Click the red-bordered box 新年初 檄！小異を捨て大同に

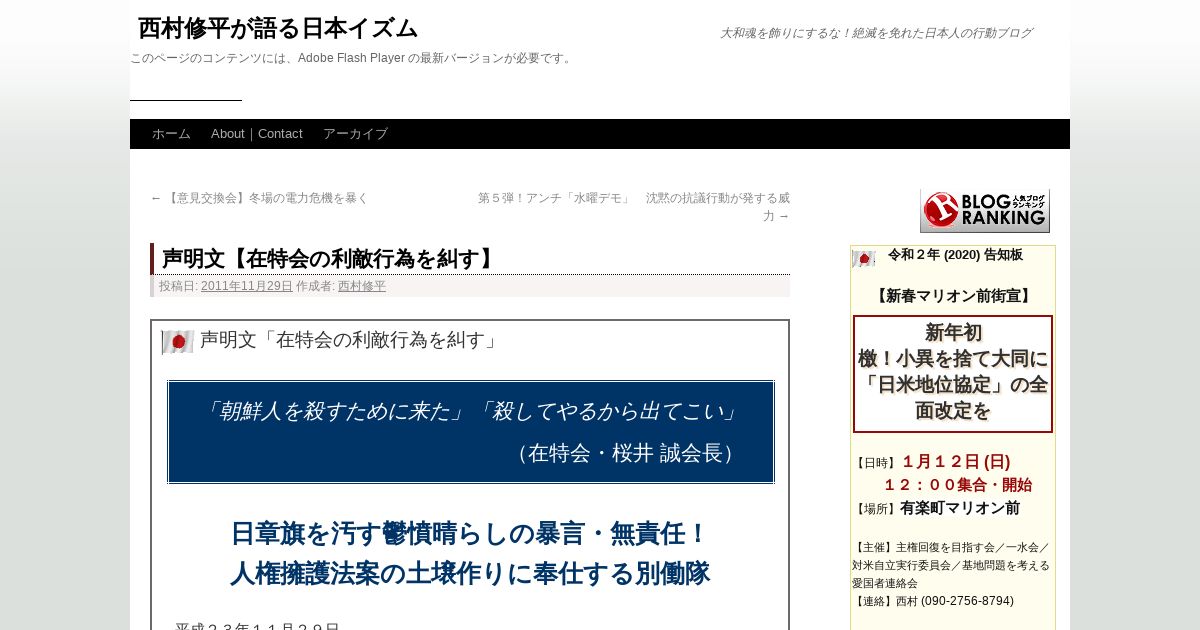[953, 374]
